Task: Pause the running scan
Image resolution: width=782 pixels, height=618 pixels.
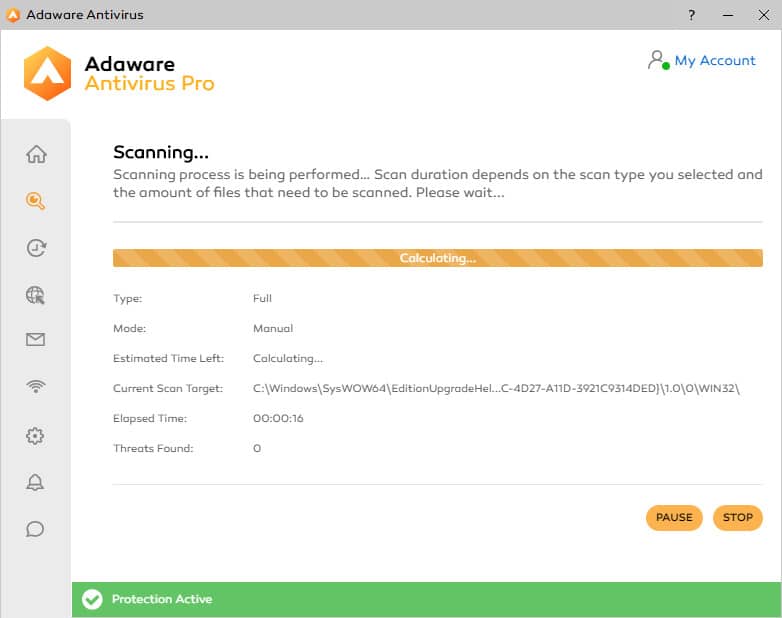Action: [674, 517]
